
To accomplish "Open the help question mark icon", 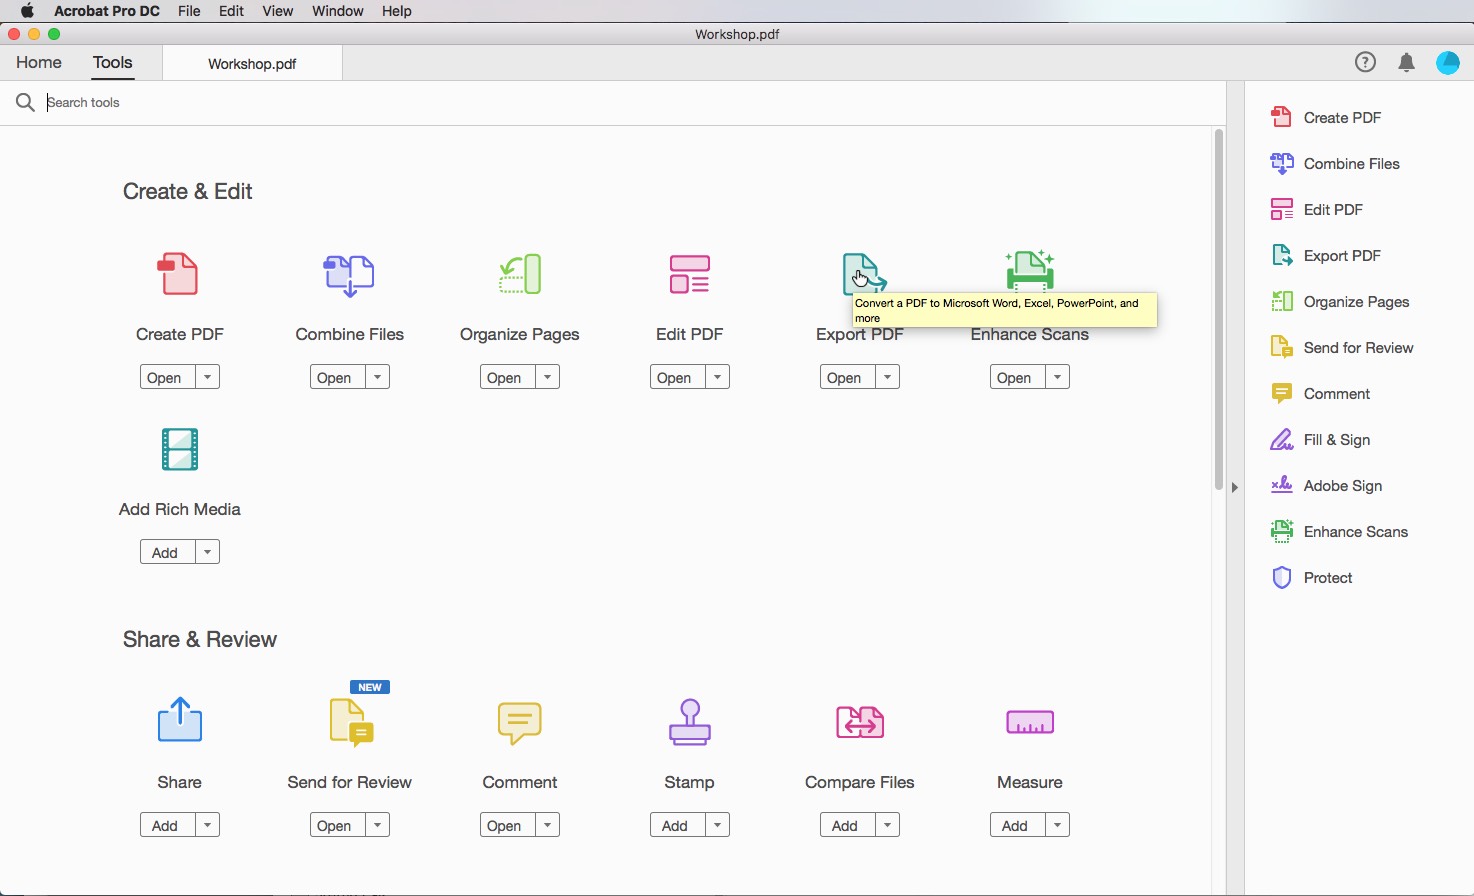I will pyautogui.click(x=1365, y=63).
